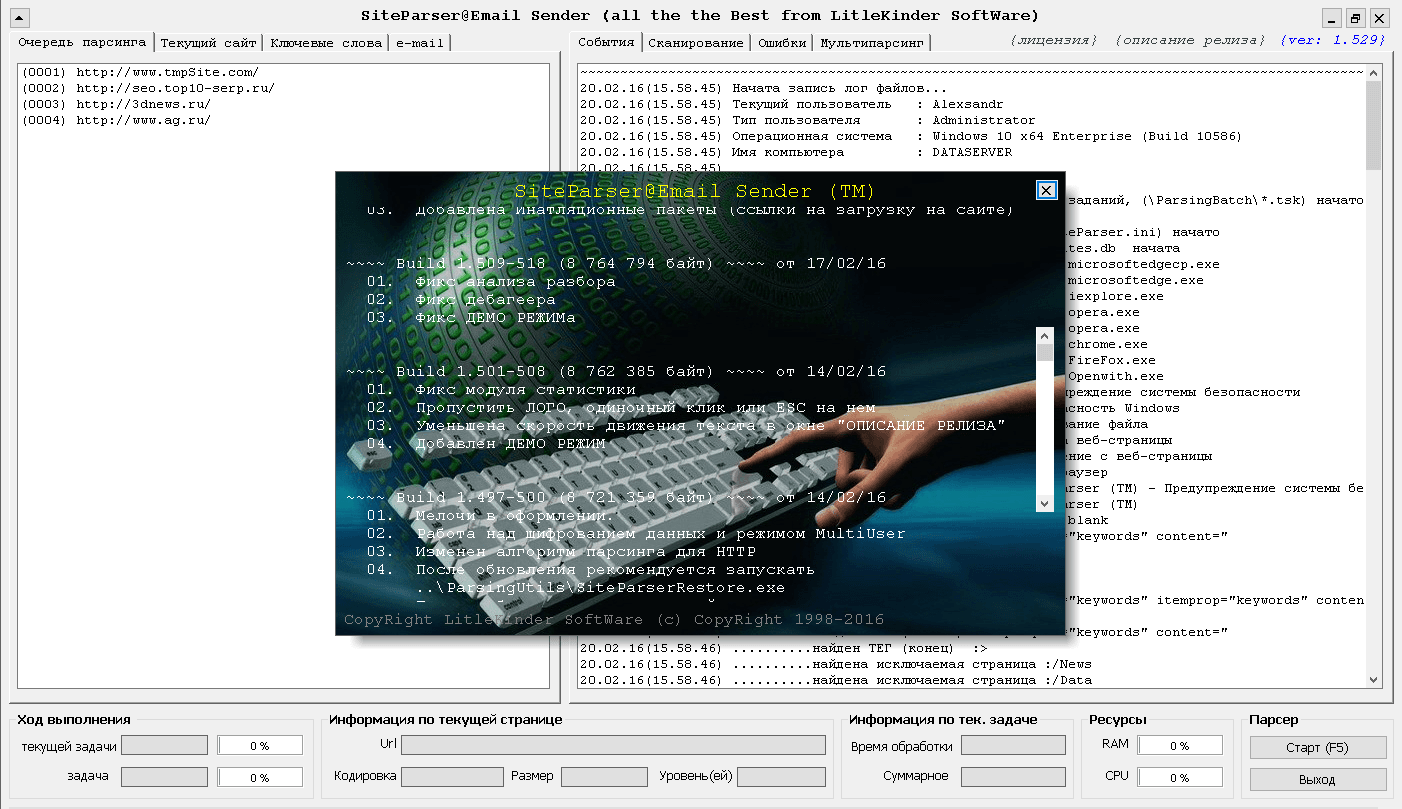Click the 'Операционная система' log line
This screenshot has height=809, width=1402.
911,136
